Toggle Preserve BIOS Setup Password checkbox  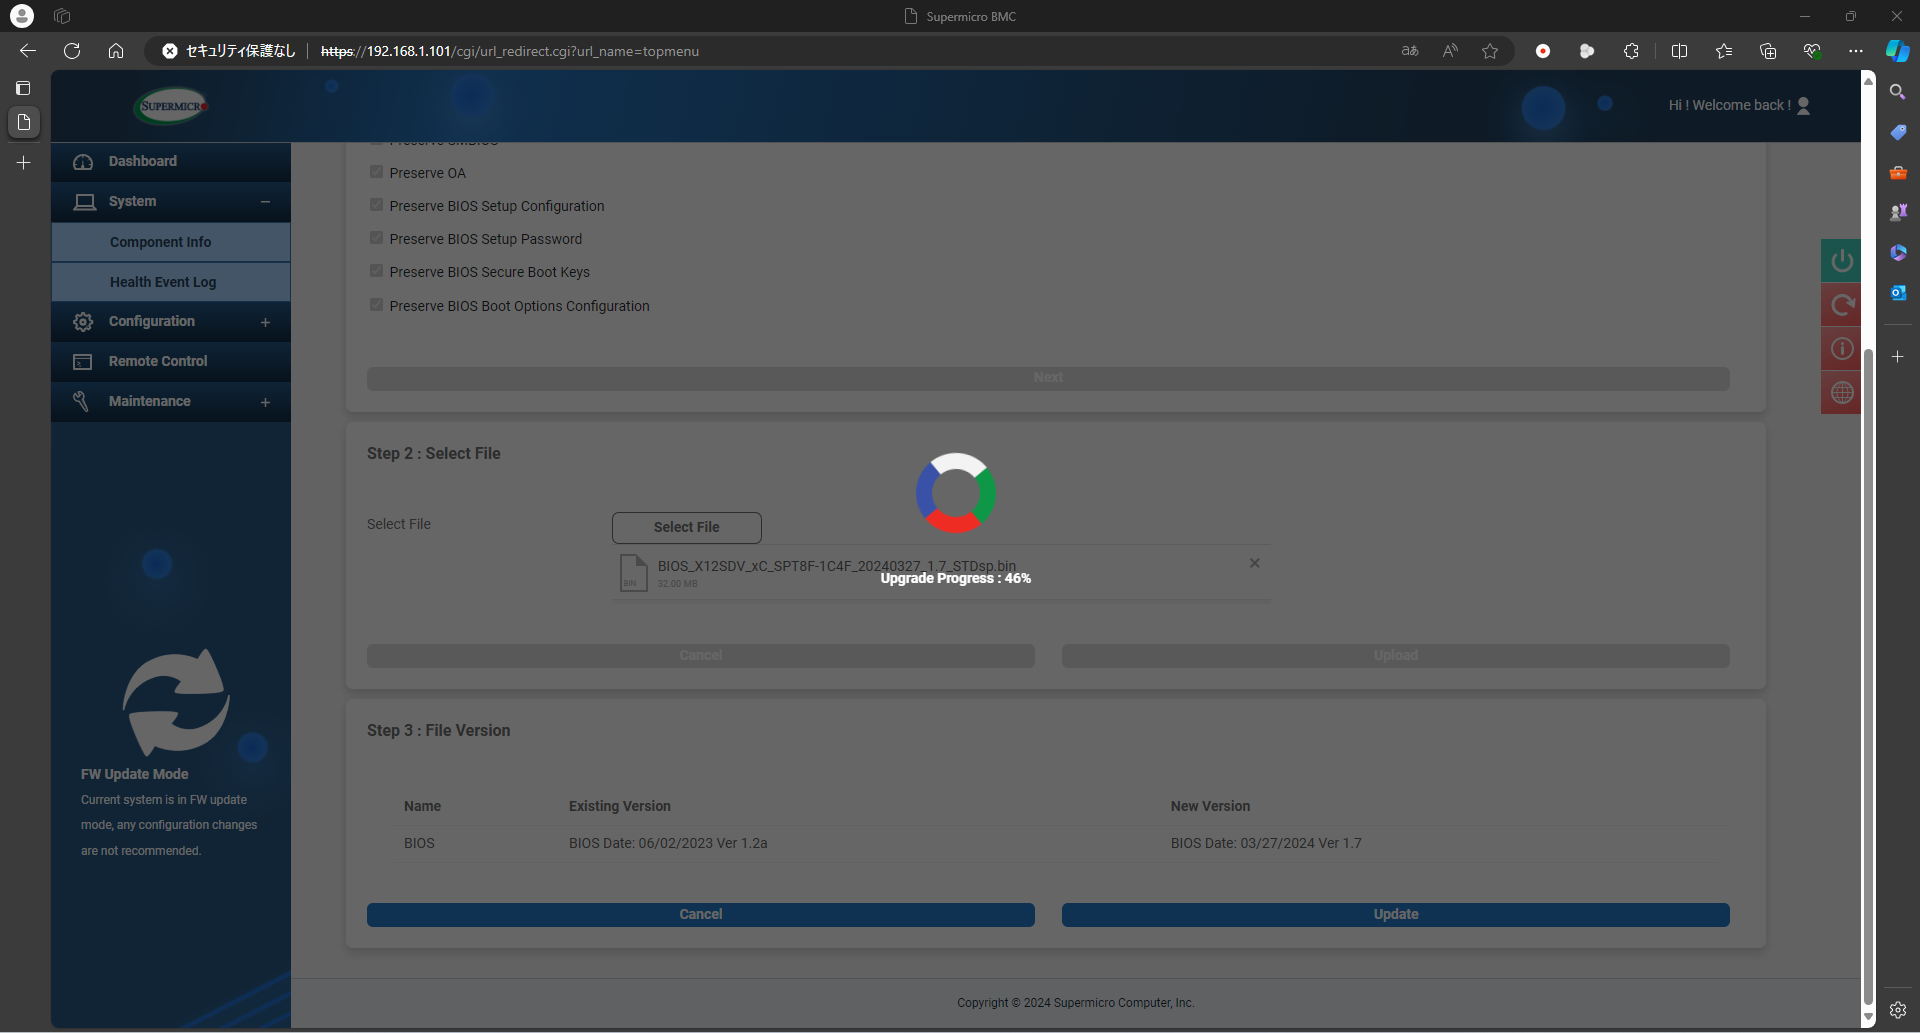(x=377, y=238)
